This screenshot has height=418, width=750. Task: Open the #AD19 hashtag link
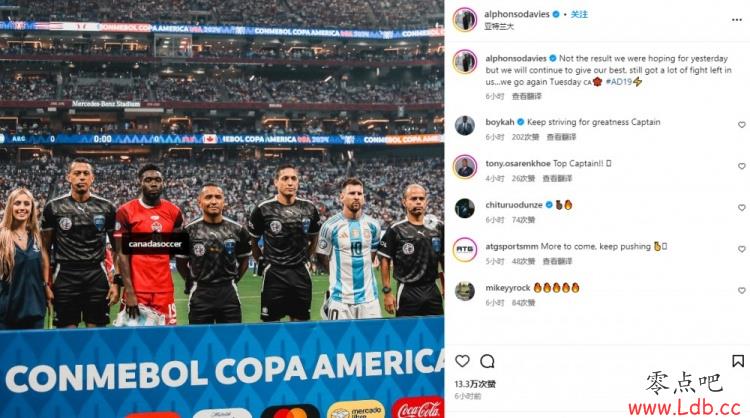pos(619,82)
